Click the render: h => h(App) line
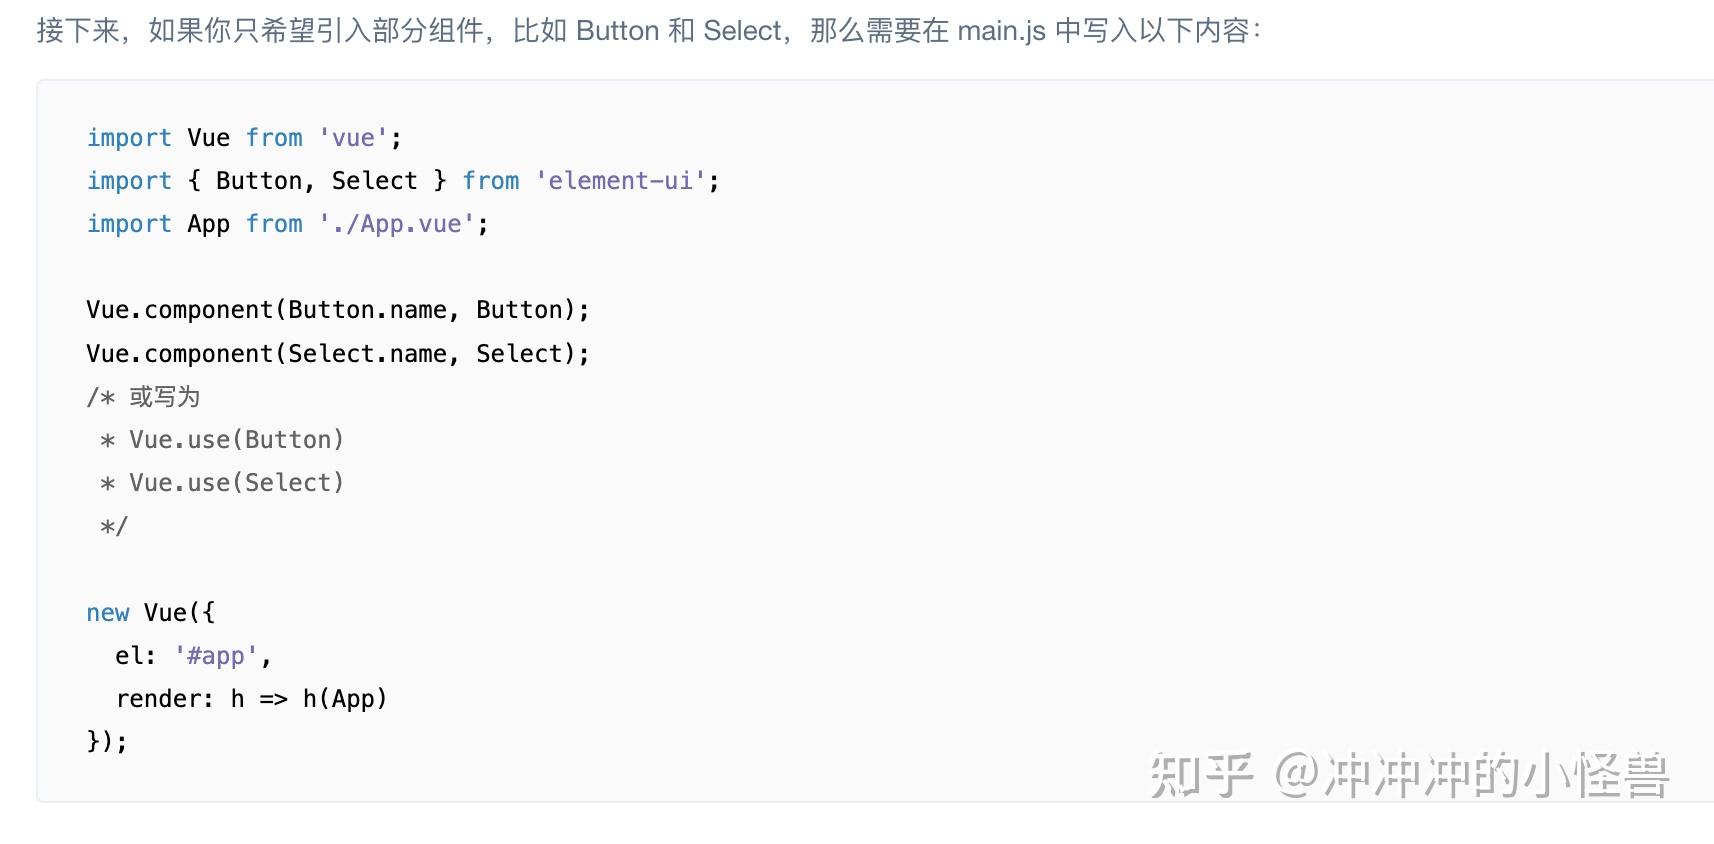Viewport: 1714px width, 844px height. (x=251, y=699)
